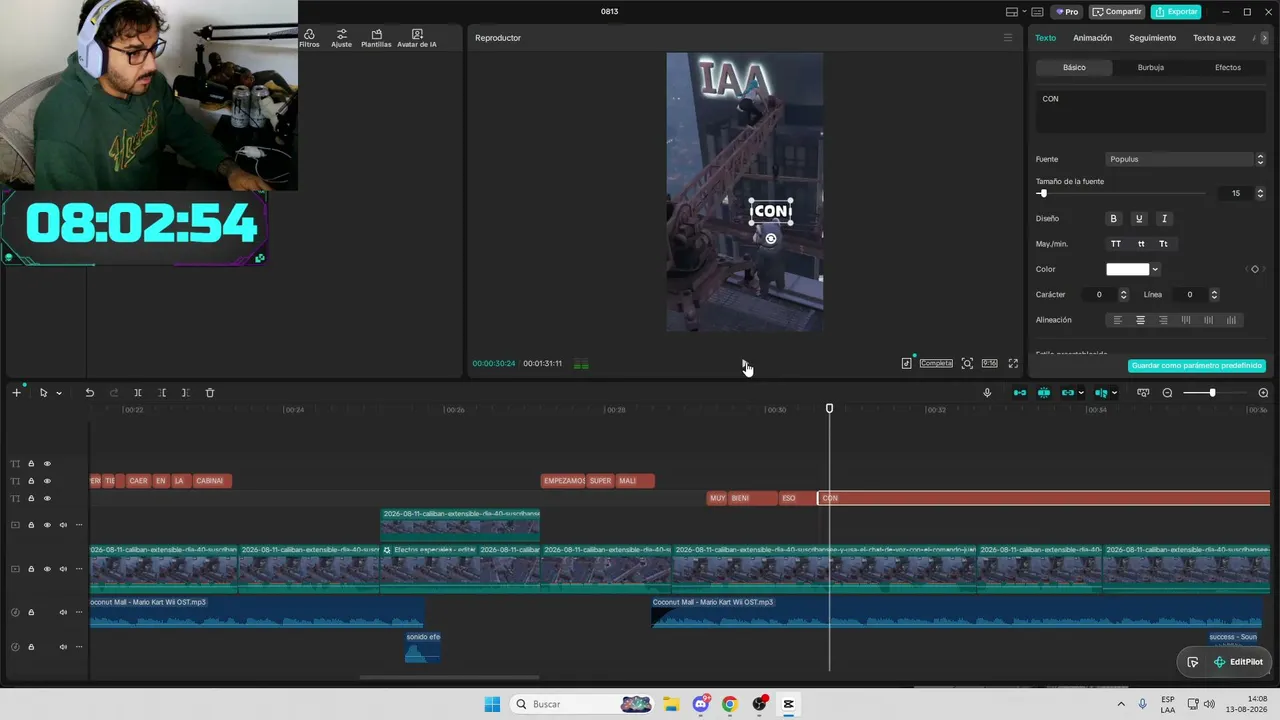Click the Compartir button
The height and width of the screenshot is (720, 1280).
point(1117,12)
